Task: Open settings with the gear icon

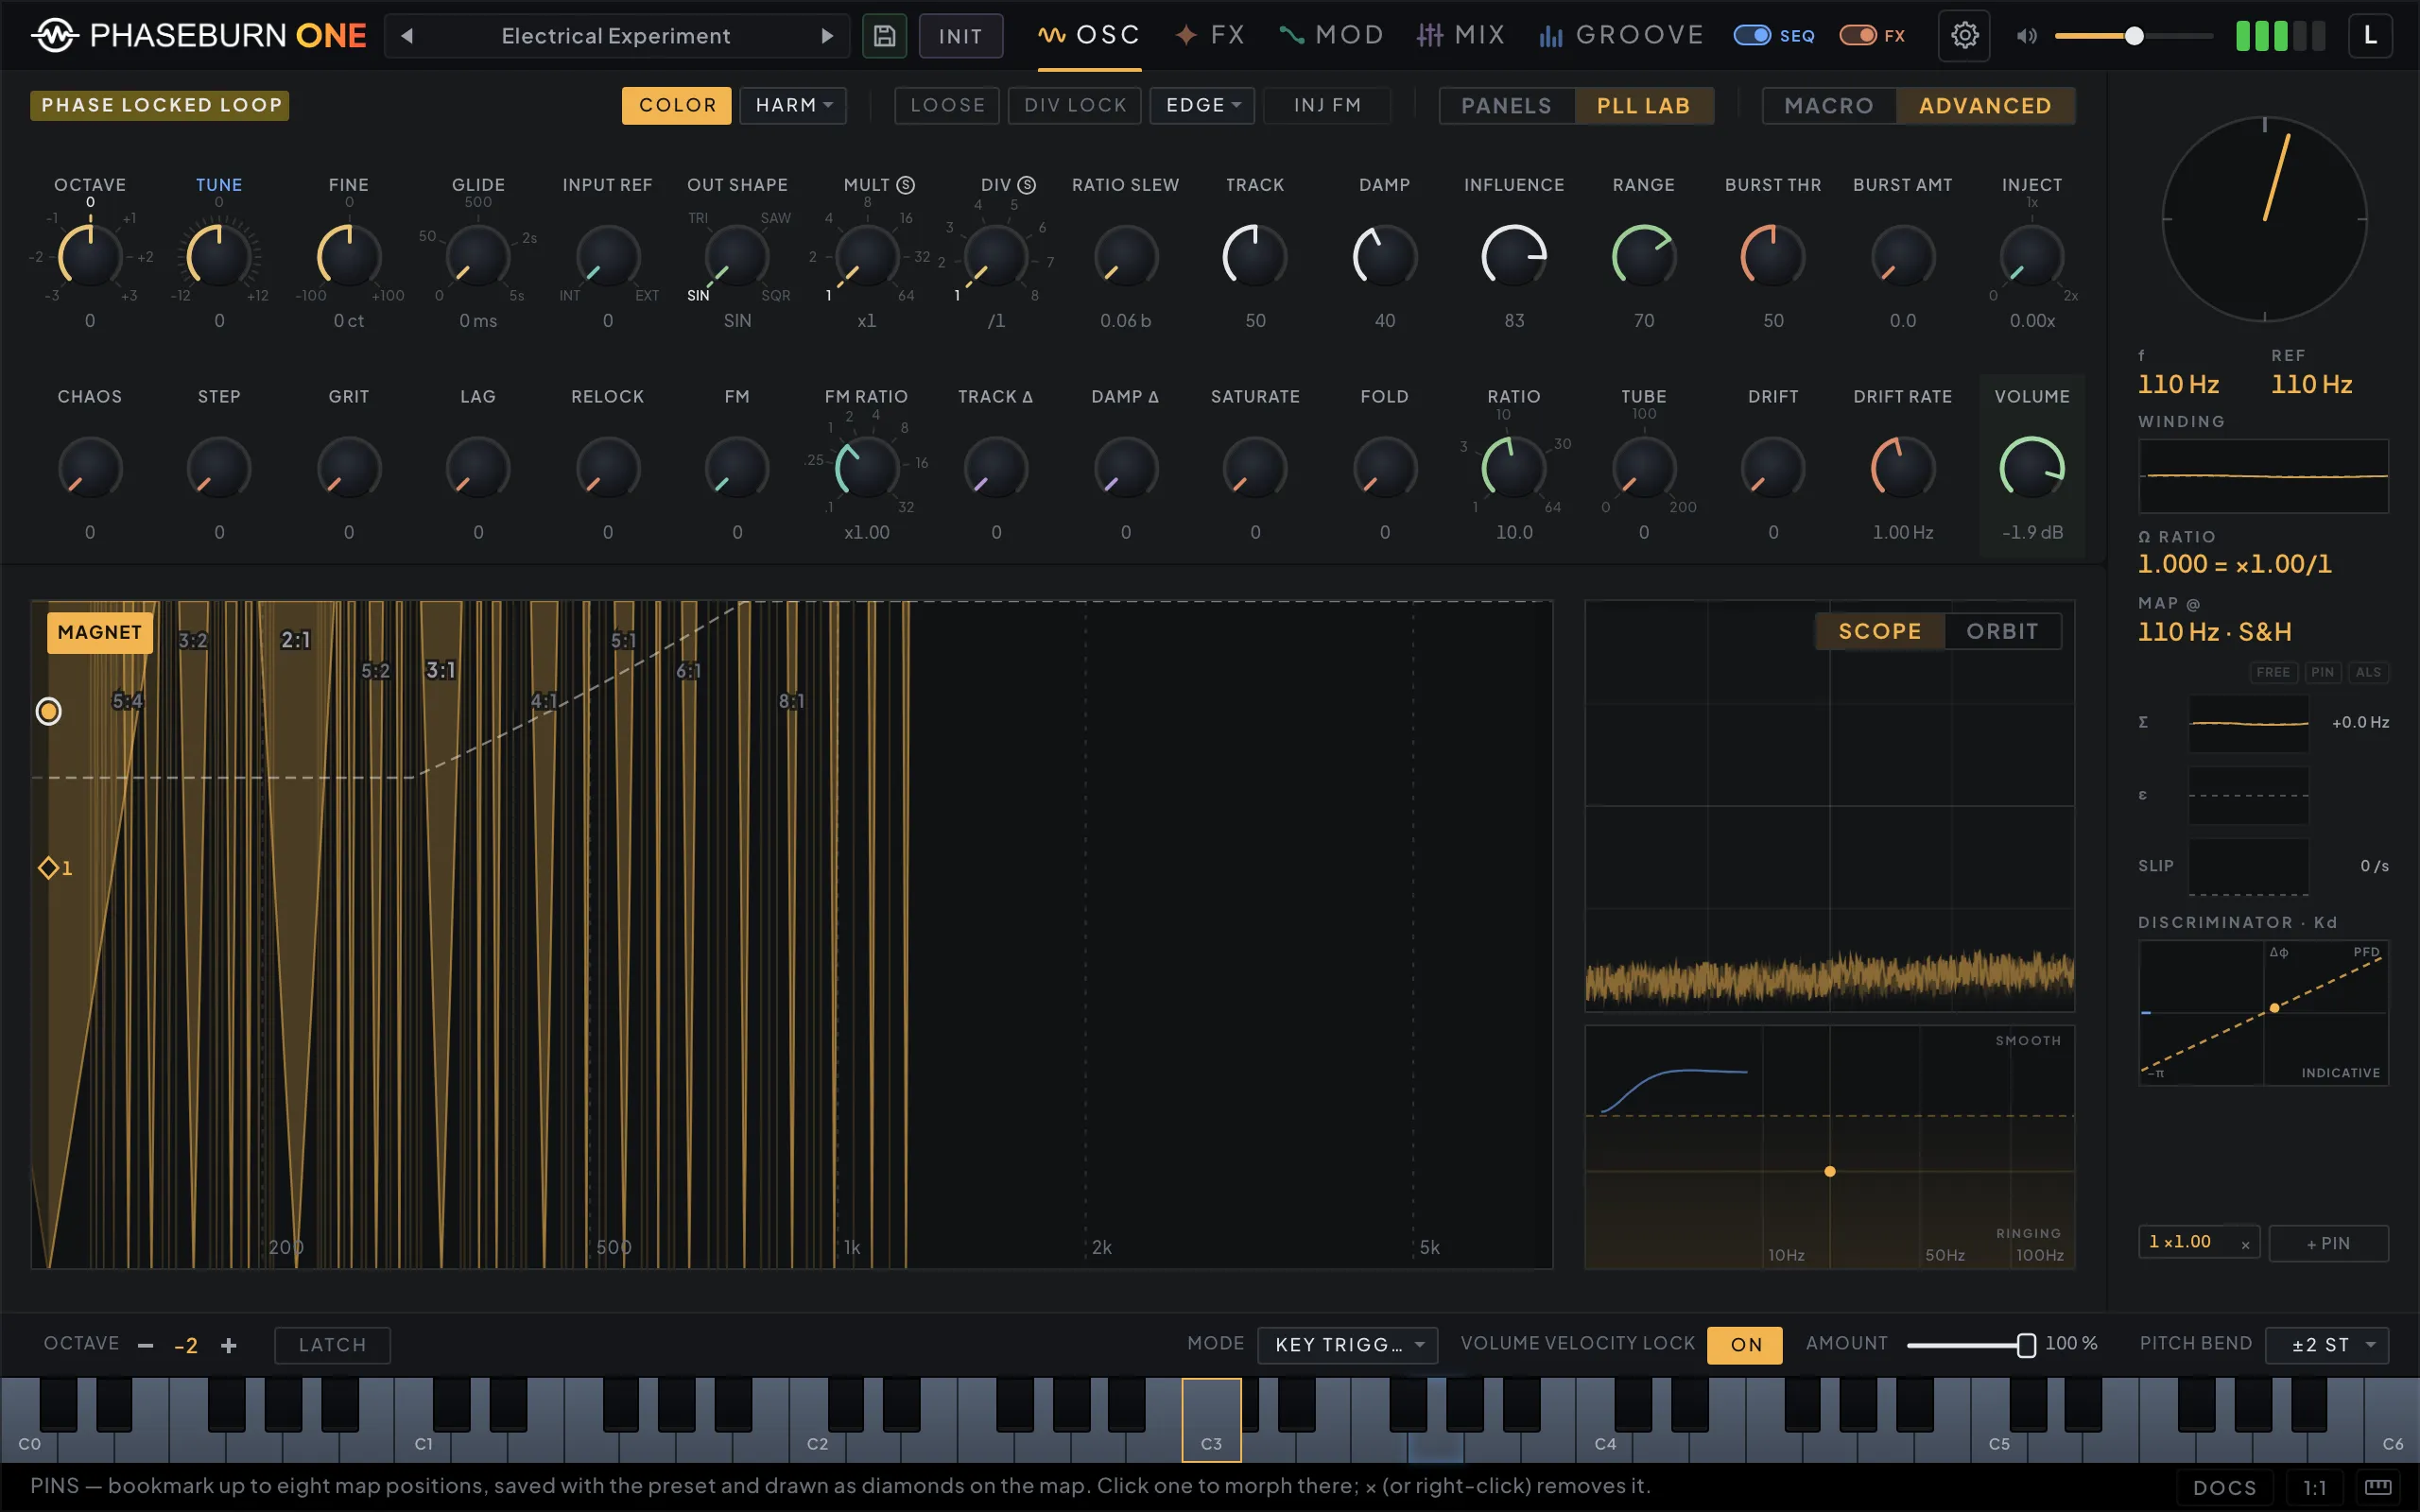Action: (1964, 36)
